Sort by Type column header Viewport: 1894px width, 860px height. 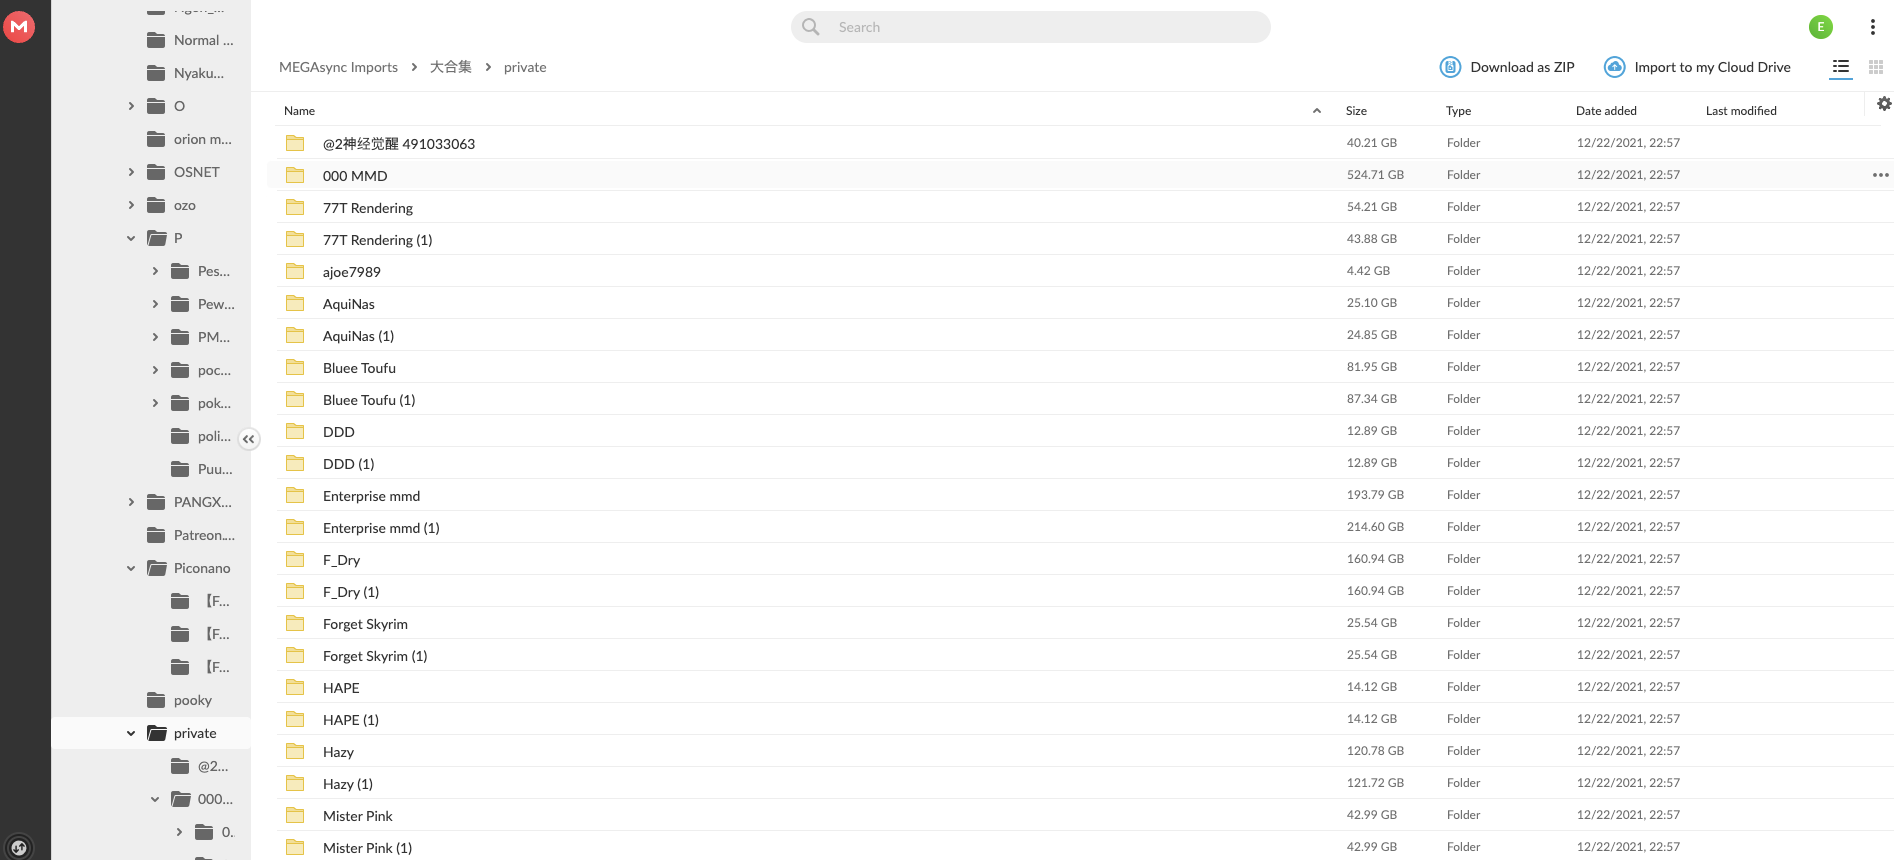coord(1458,111)
